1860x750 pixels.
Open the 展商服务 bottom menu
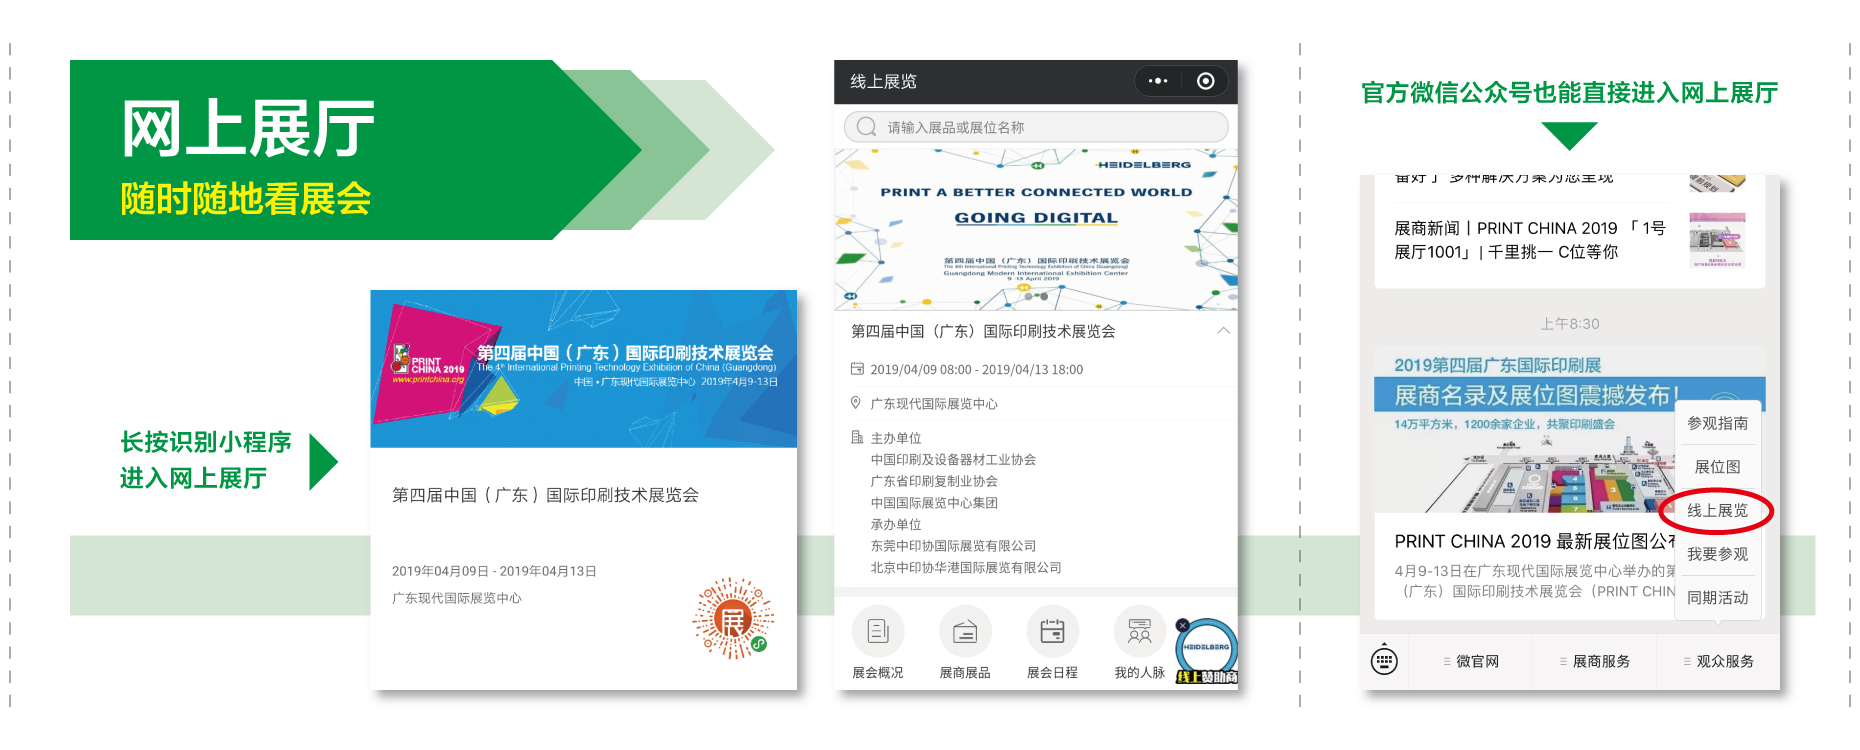click(1595, 661)
